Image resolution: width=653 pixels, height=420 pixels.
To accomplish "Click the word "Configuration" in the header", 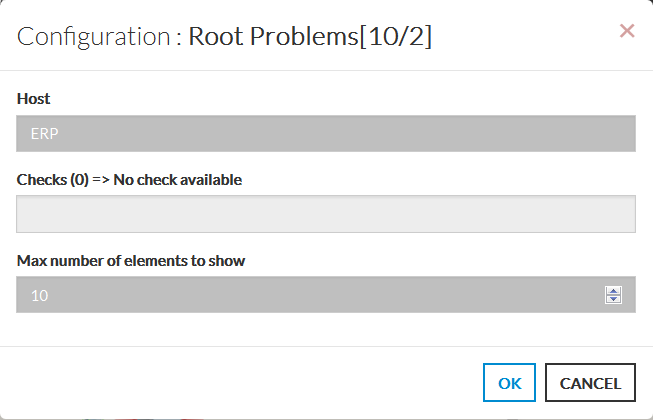I will 93,37.
